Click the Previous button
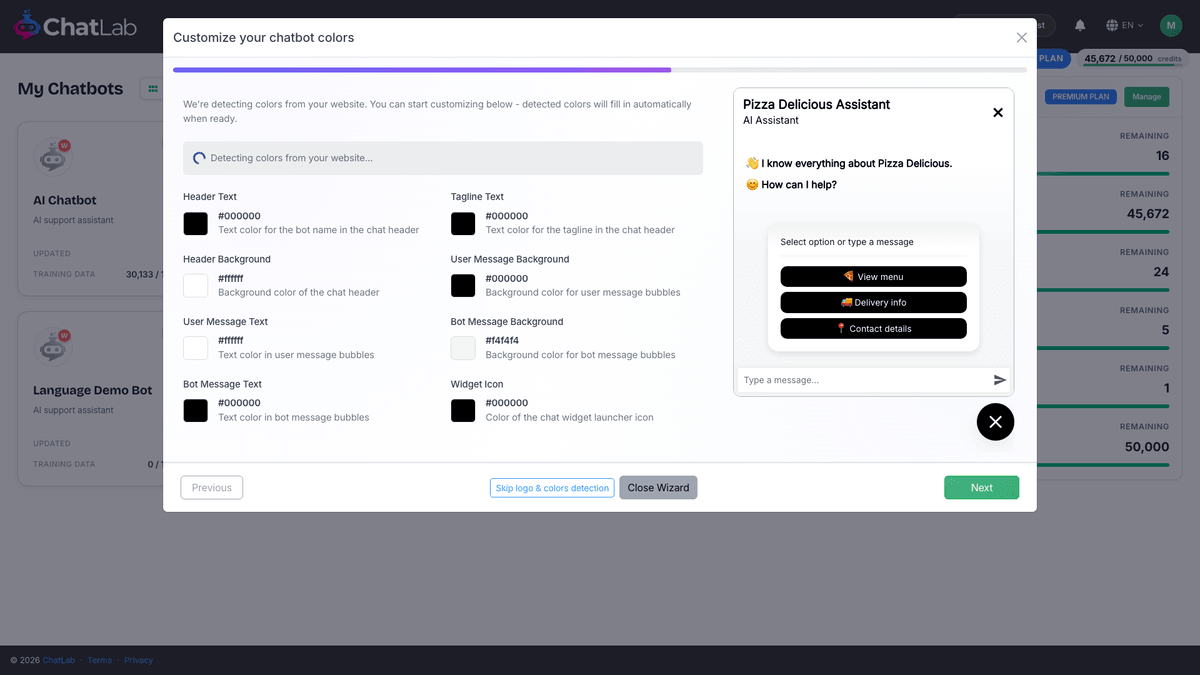The height and width of the screenshot is (675, 1200). click(x=212, y=488)
